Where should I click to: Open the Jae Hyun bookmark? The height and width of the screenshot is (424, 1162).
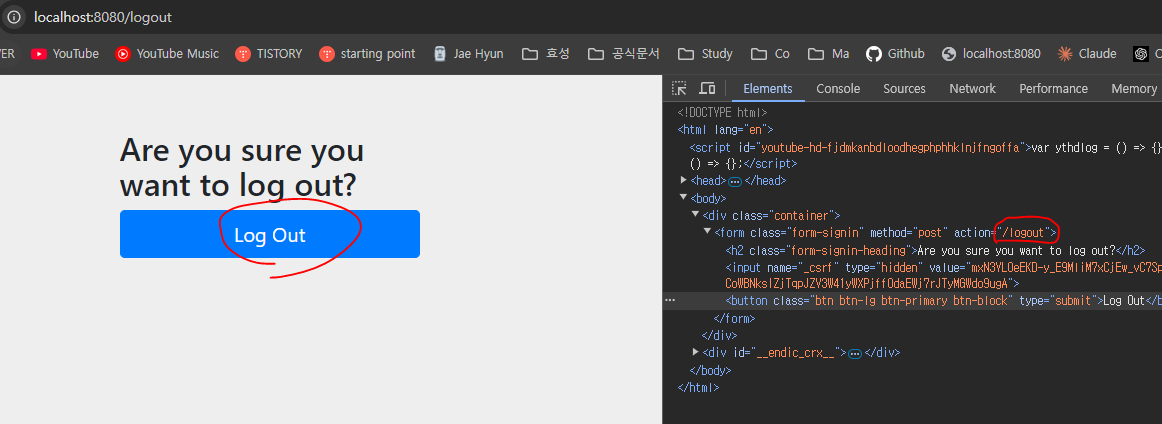[468, 53]
